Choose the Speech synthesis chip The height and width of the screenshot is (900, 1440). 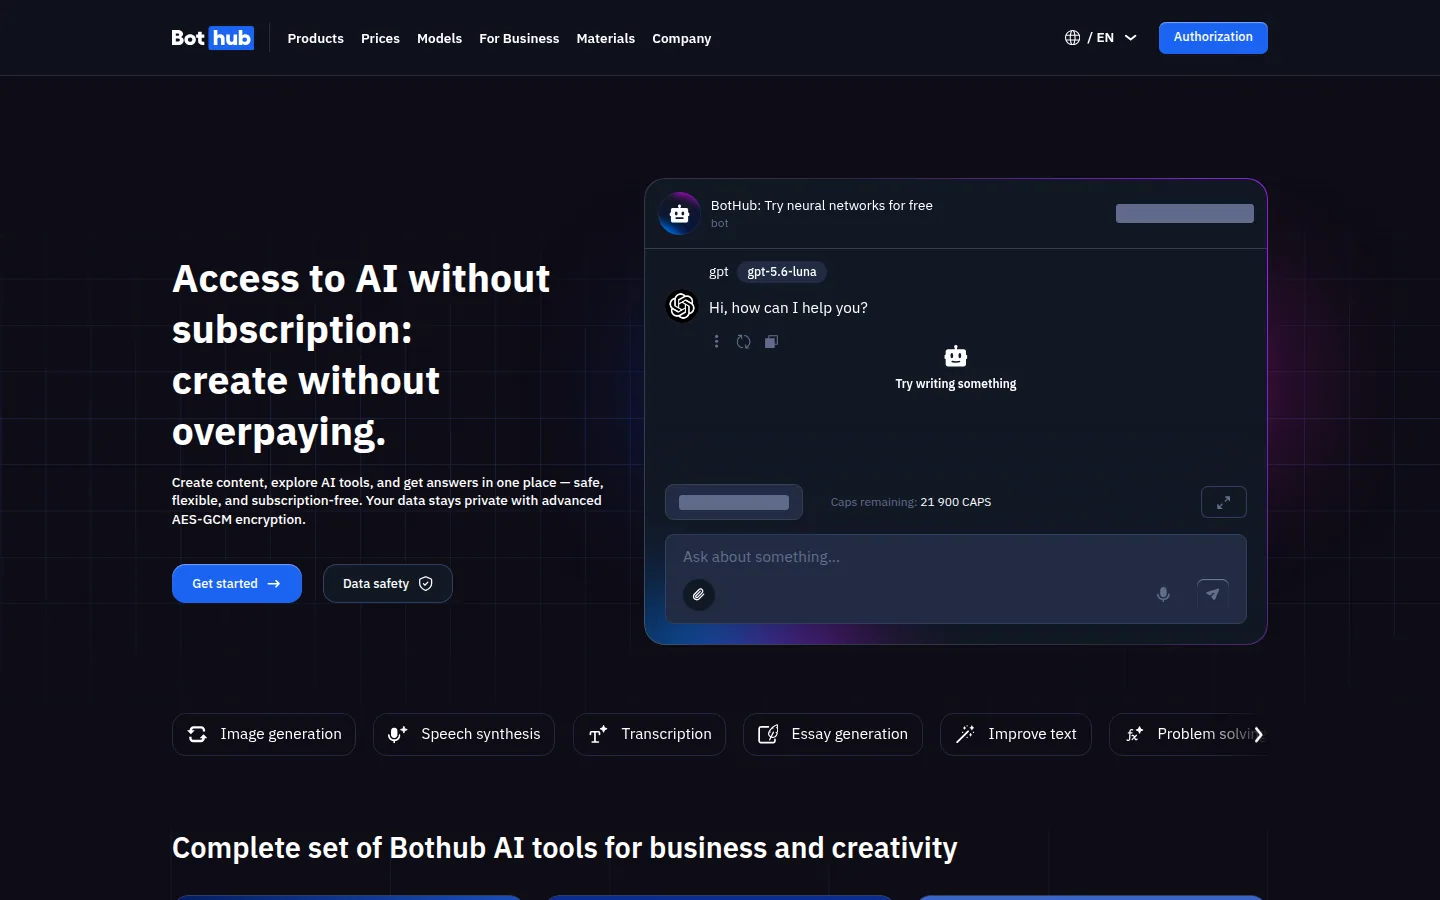coord(464,734)
